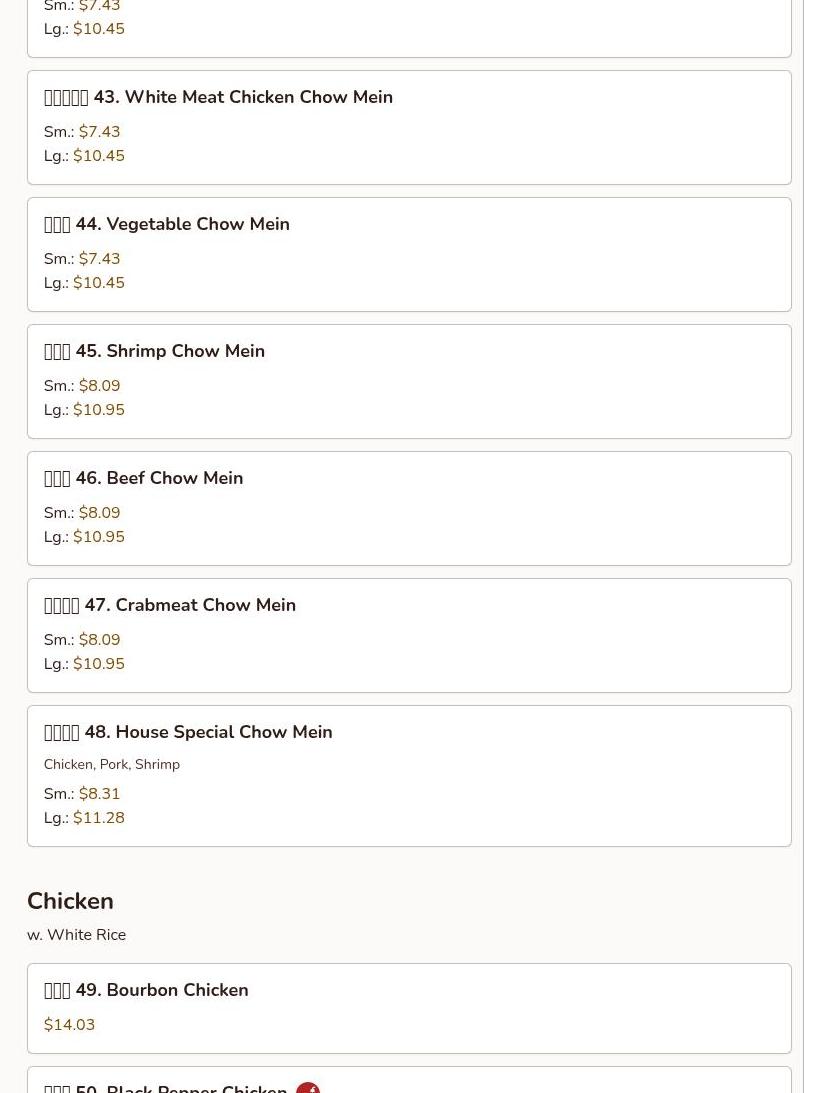
Task: Click the Chicken section heading
Action: pyautogui.click(x=70, y=901)
